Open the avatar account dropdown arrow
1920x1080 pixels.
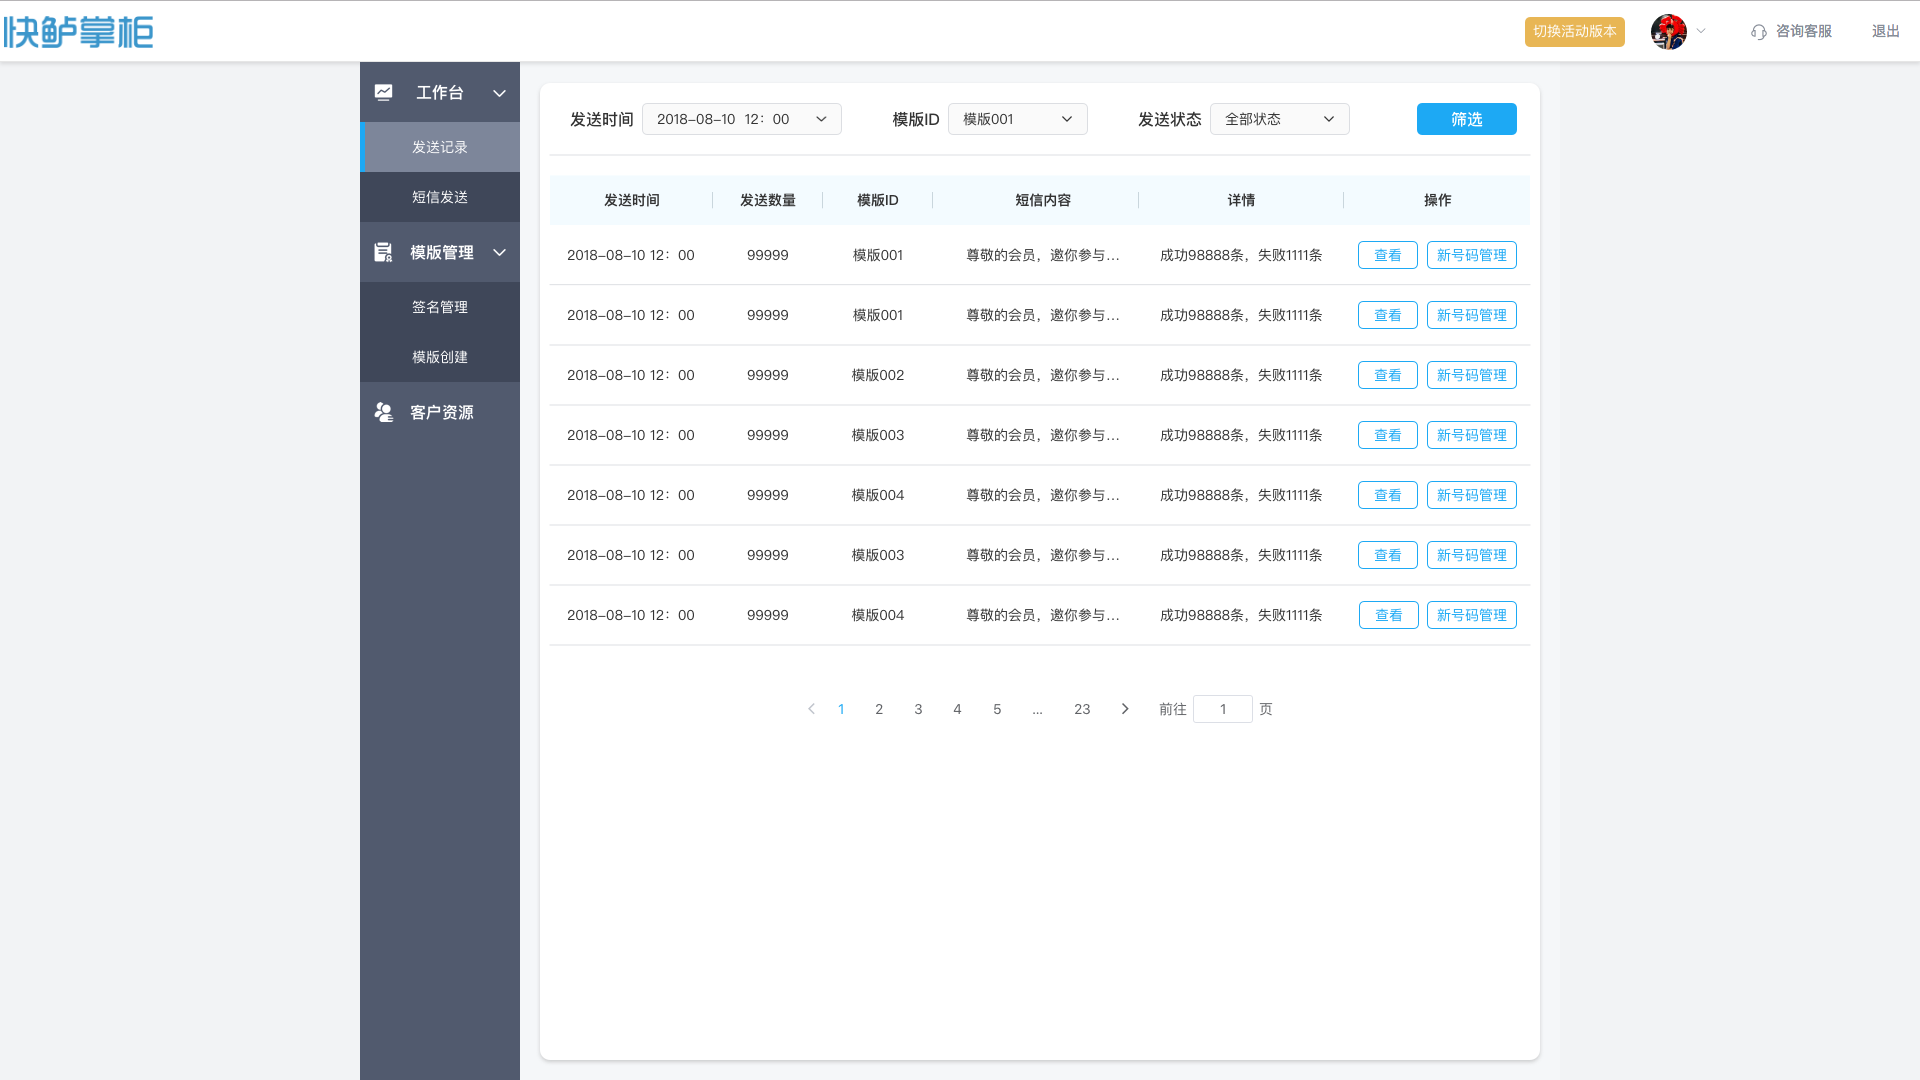click(1701, 31)
